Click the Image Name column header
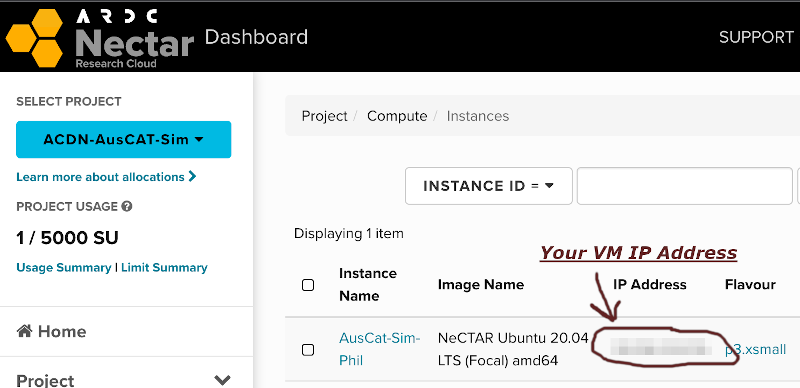 (x=481, y=284)
